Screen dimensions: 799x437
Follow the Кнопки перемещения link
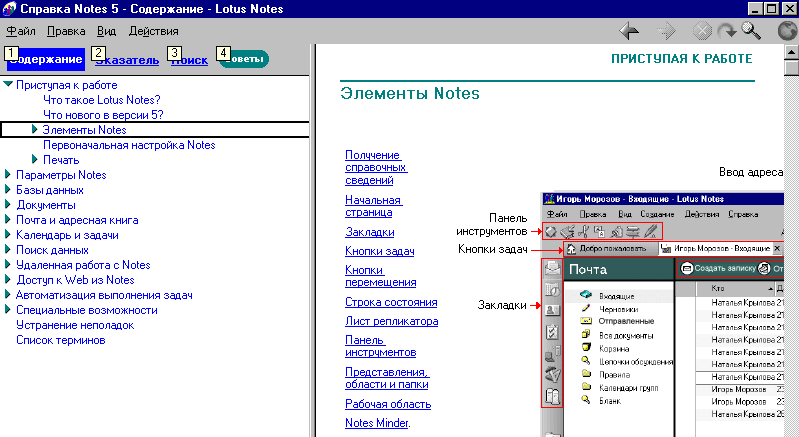[x=381, y=276]
